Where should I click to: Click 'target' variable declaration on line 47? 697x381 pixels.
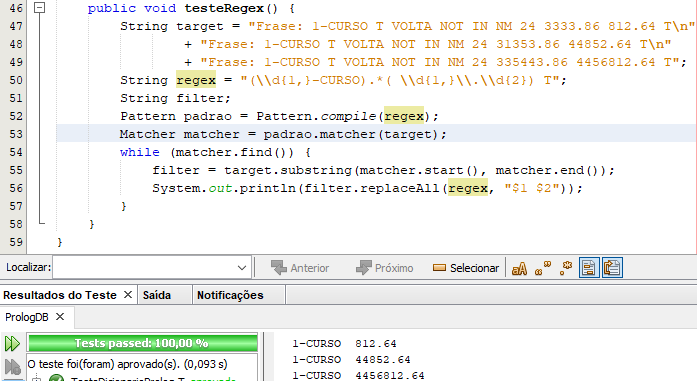click(200, 26)
